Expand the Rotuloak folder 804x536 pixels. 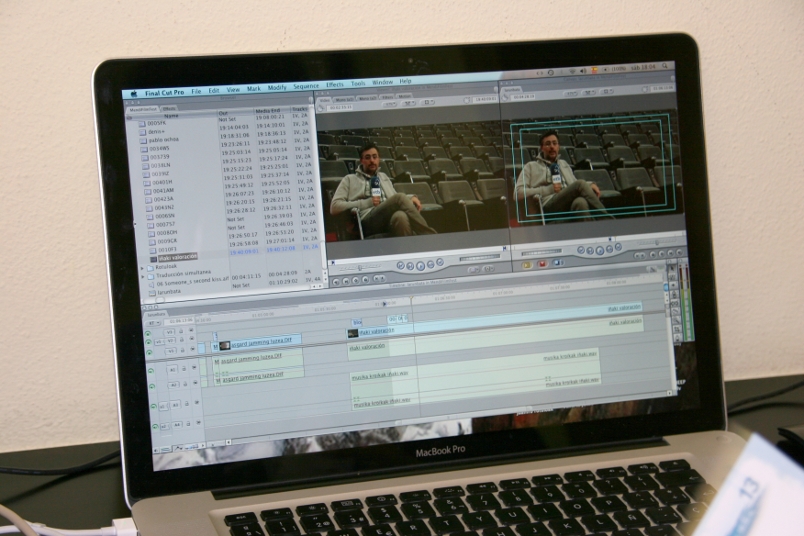143,268
